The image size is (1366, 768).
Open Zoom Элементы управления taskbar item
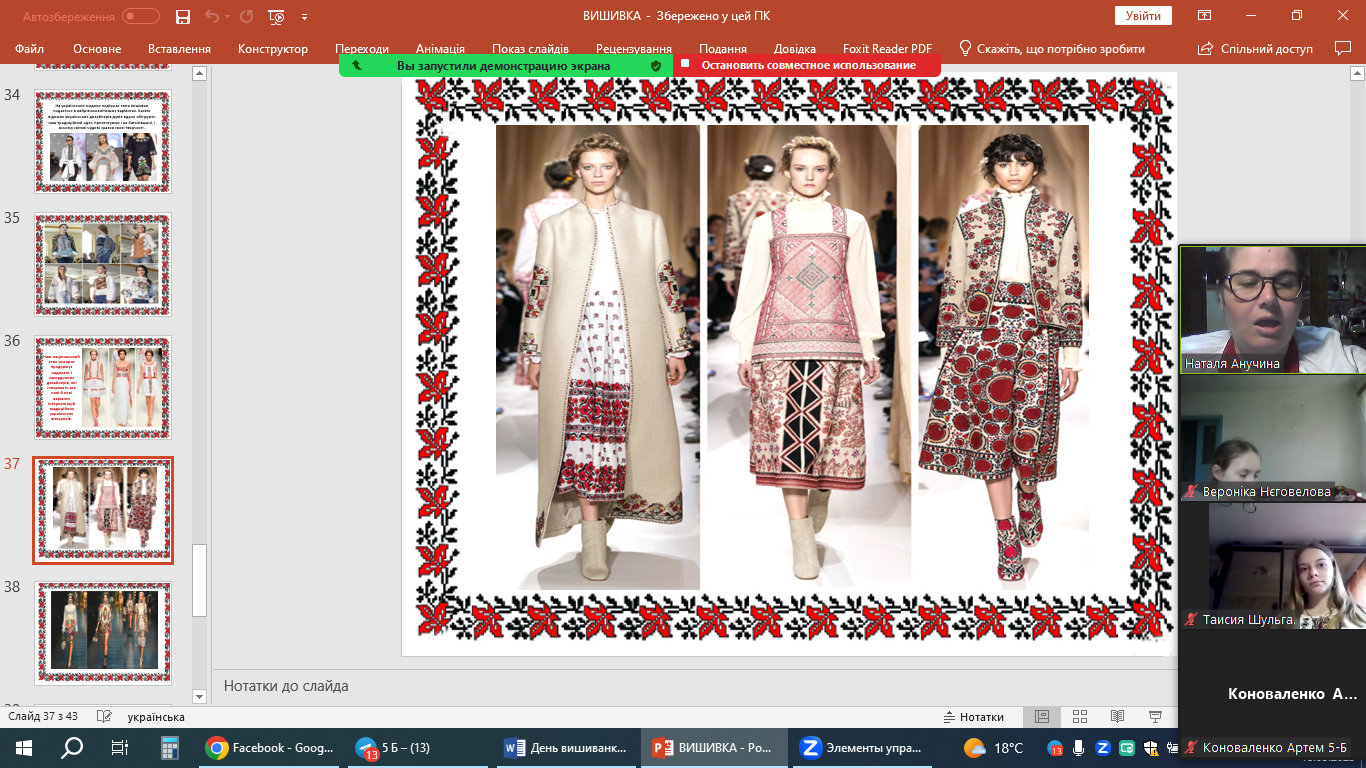(x=863, y=748)
